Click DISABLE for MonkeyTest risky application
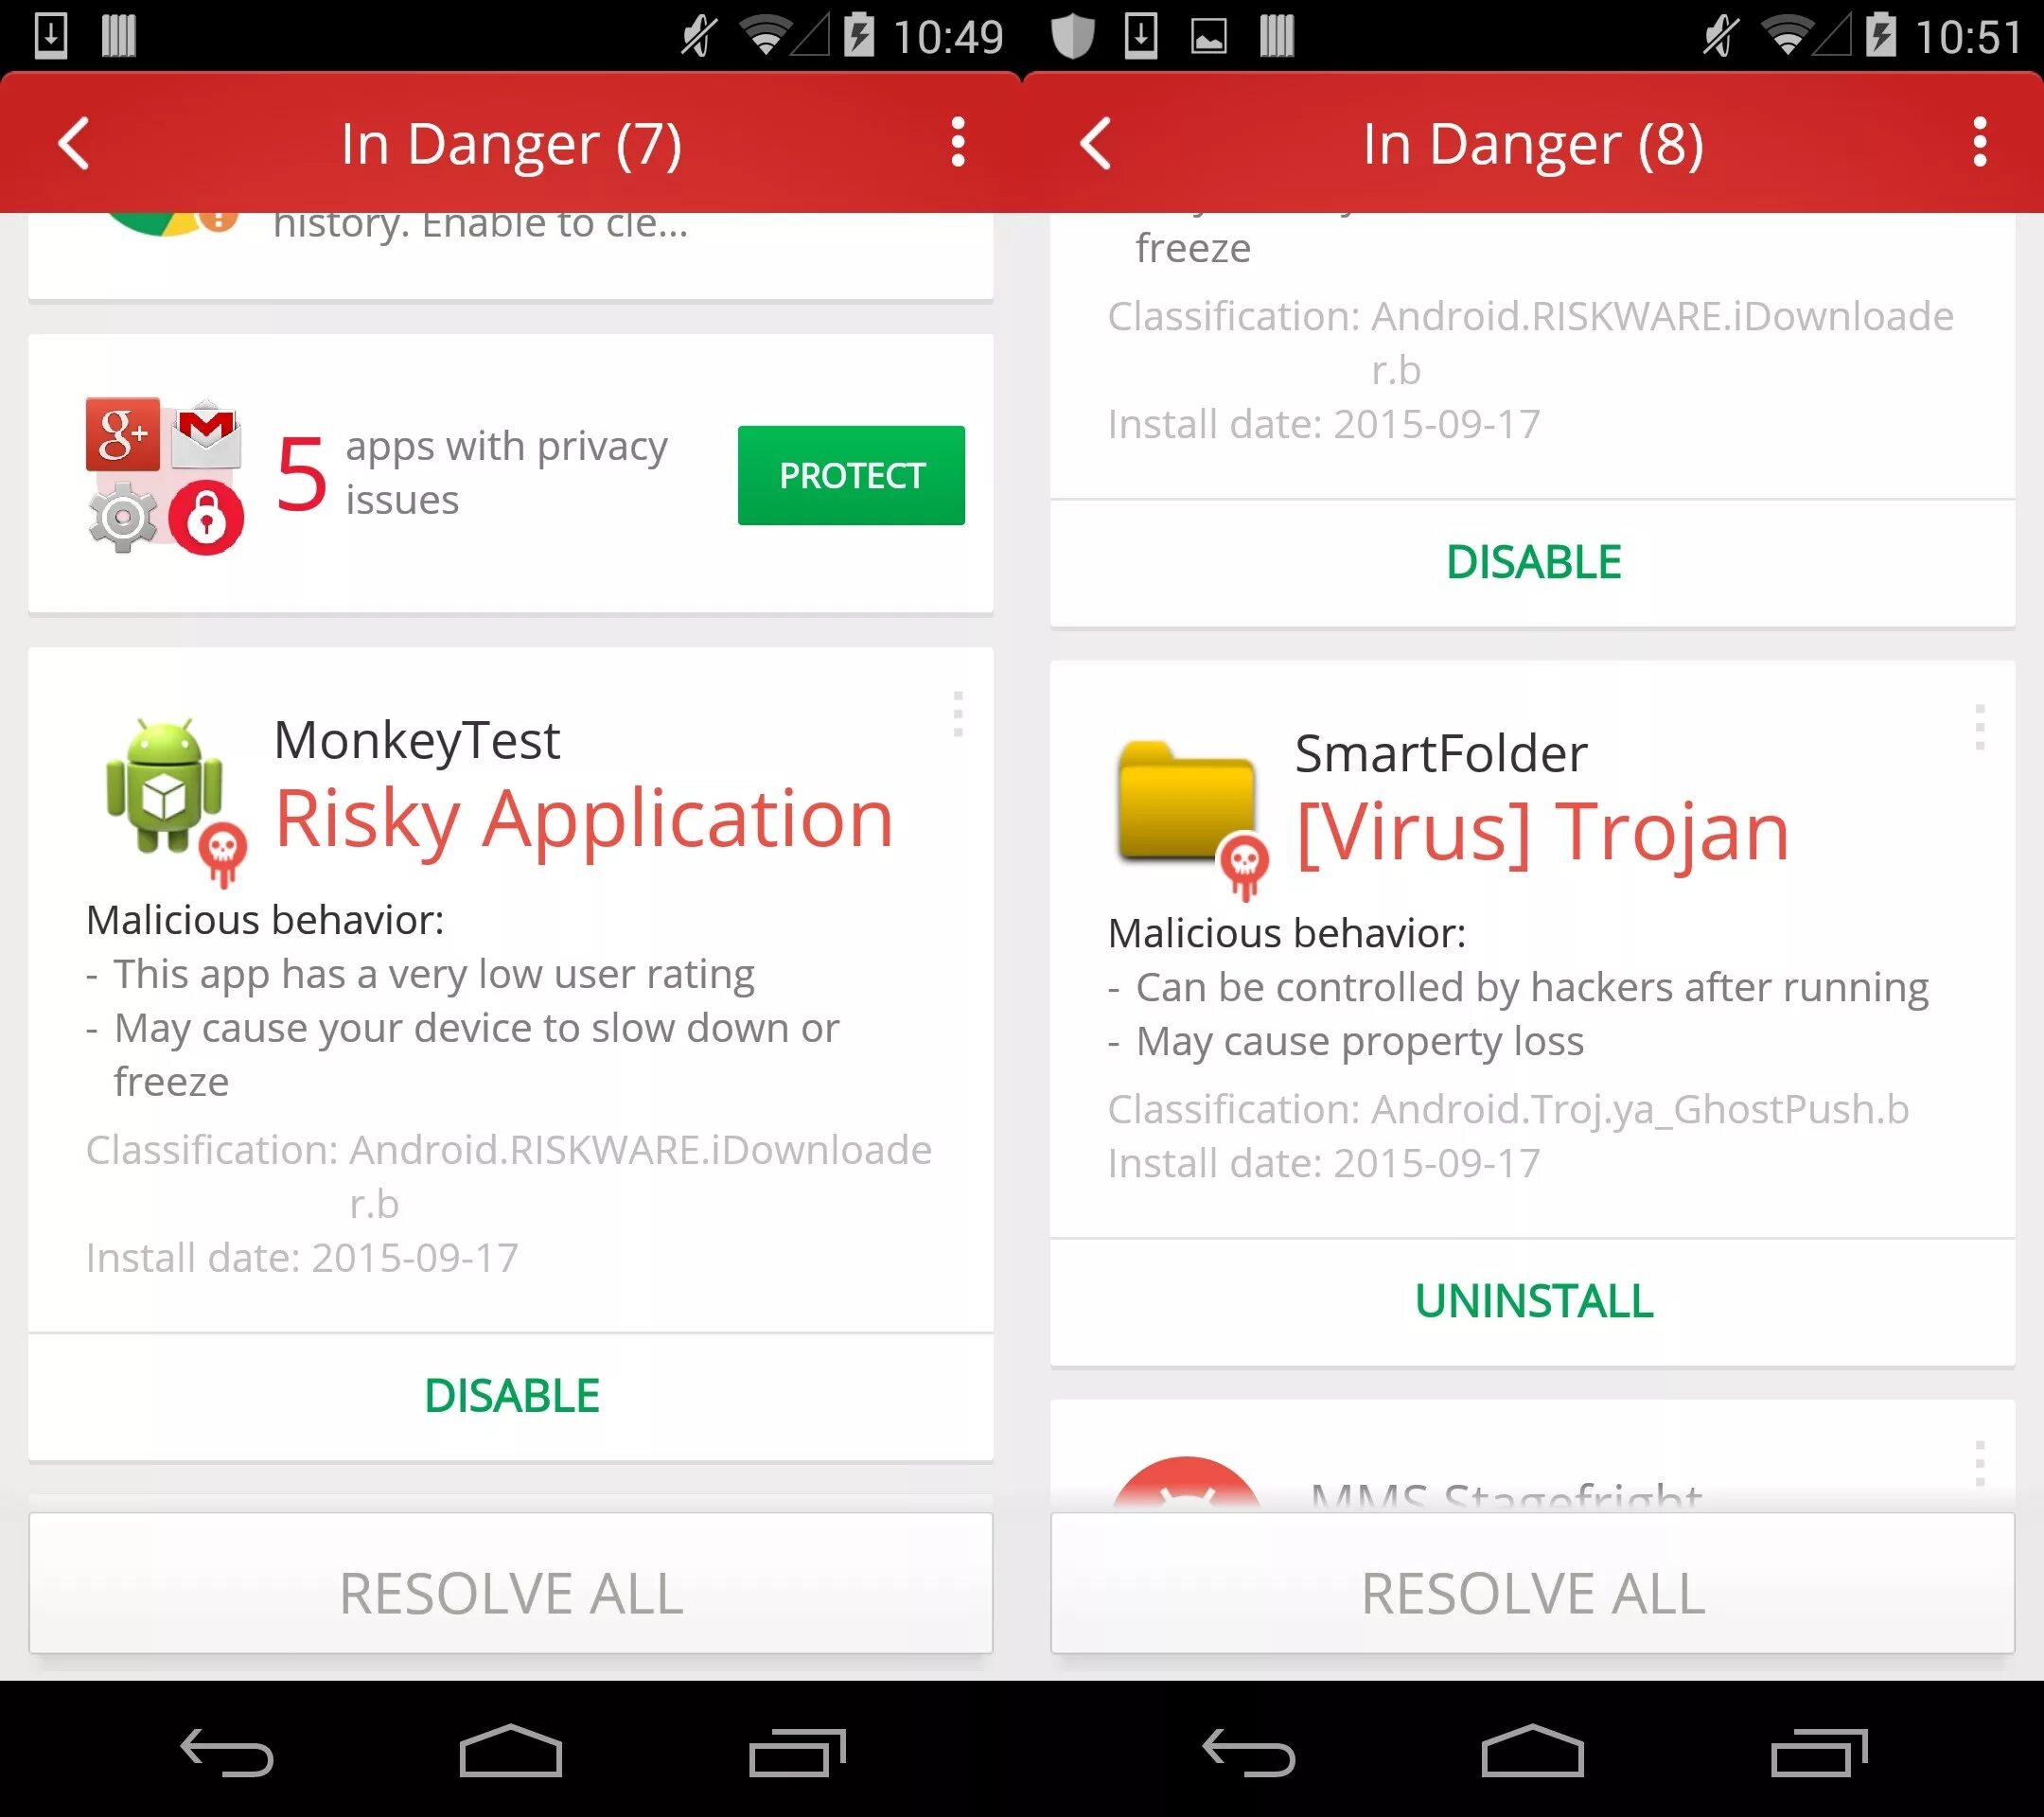The image size is (2044, 1817). [512, 1394]
